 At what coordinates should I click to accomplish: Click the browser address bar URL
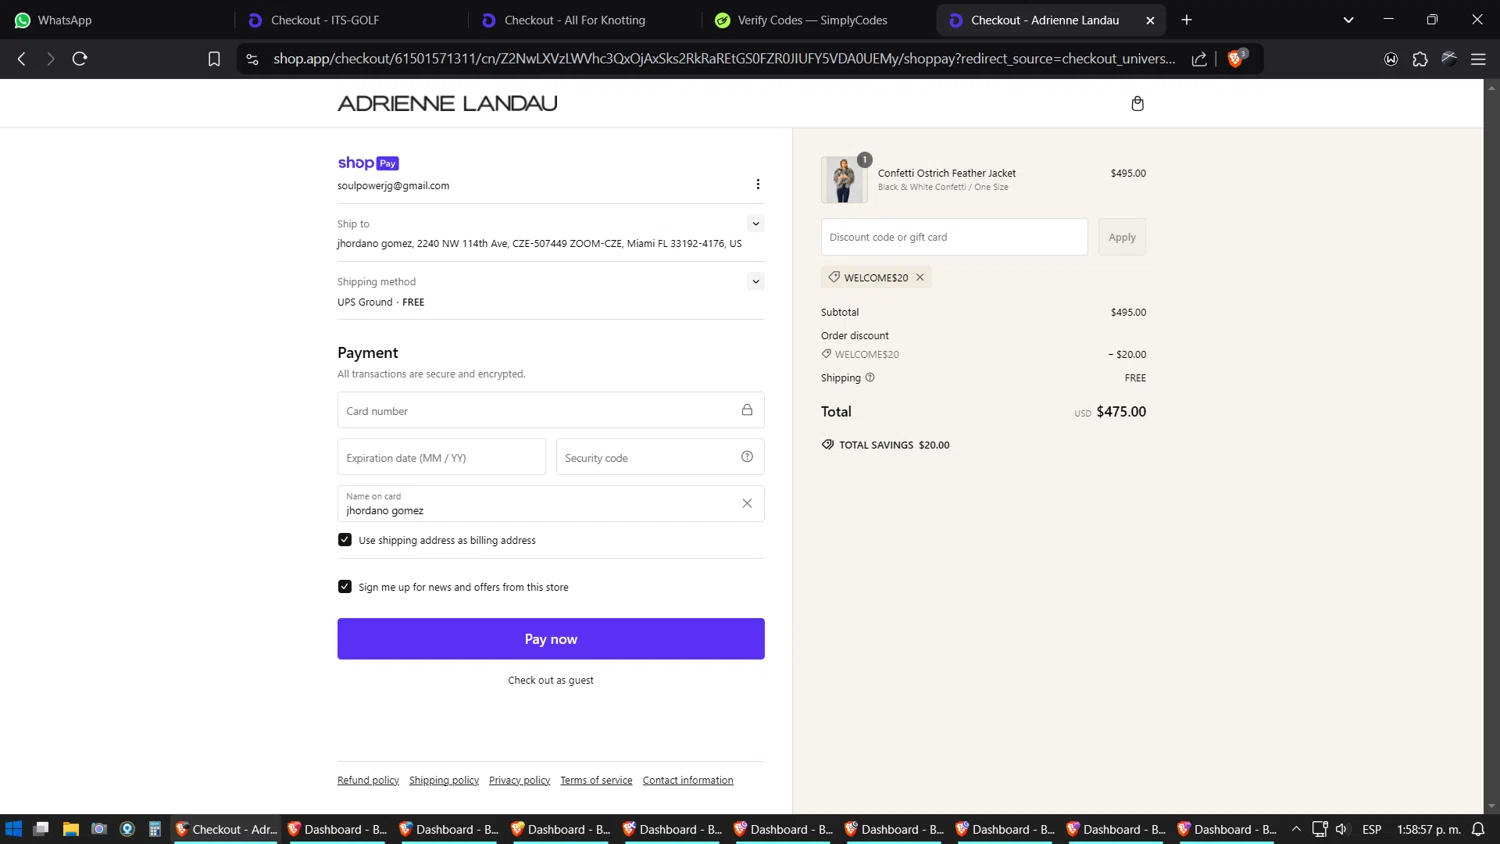pyautogui.click(x=724, y=59)
